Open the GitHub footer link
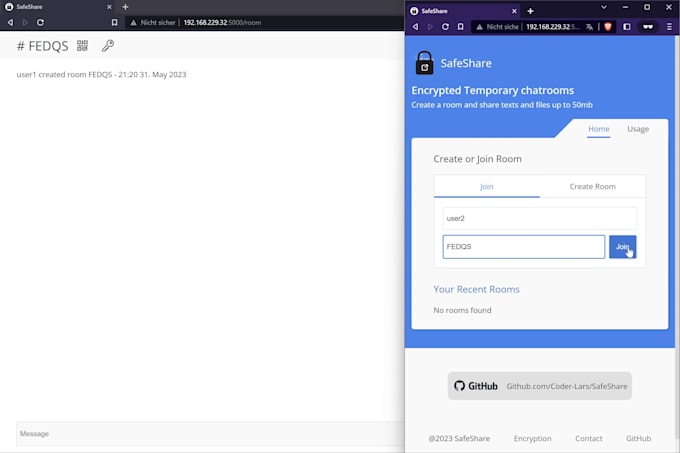 (x=638, y=438)
